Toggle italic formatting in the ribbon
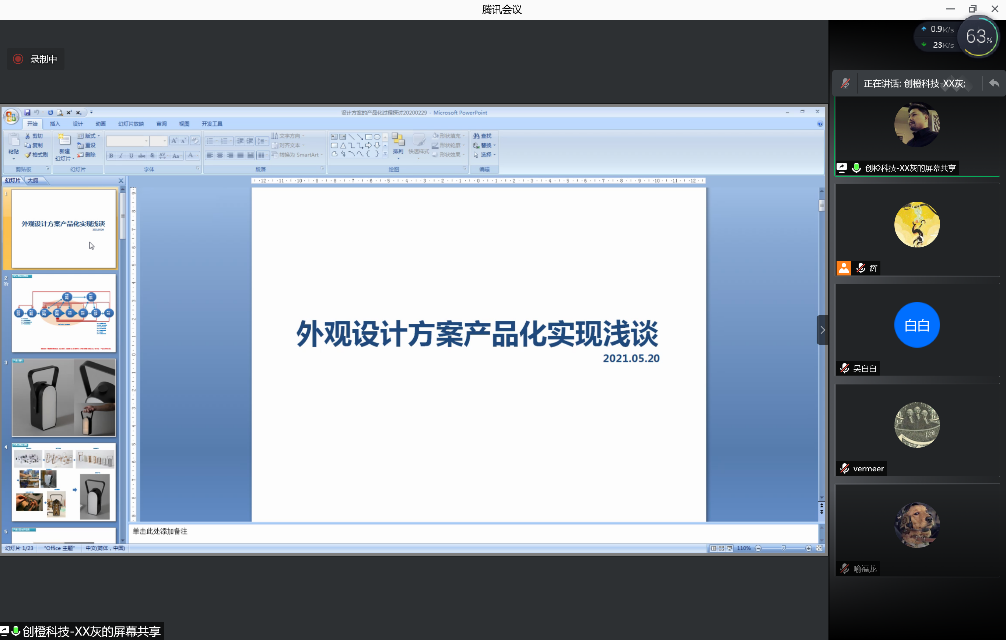The image size is (1006, 640). pos(121,156)
